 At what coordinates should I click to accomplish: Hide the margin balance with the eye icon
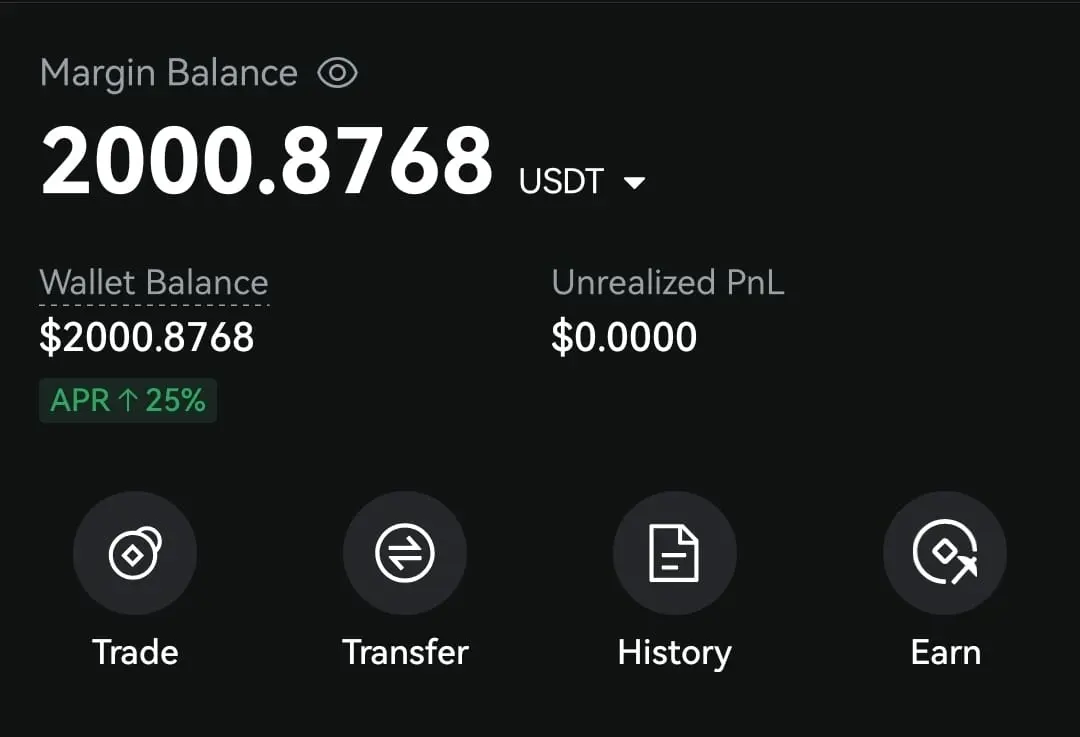click(x=338, y=73)
